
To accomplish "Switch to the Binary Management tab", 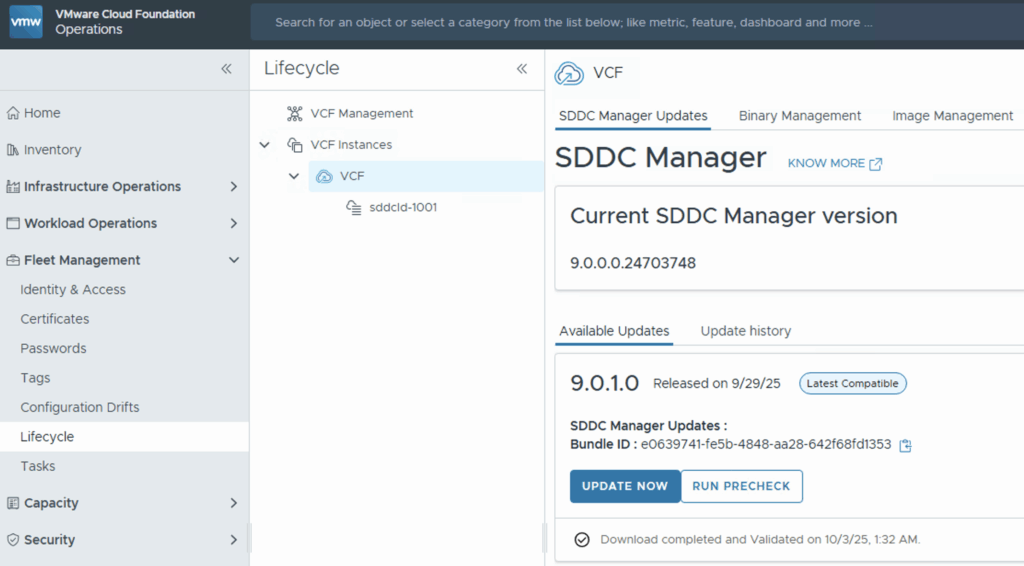I will click(799, 116).
